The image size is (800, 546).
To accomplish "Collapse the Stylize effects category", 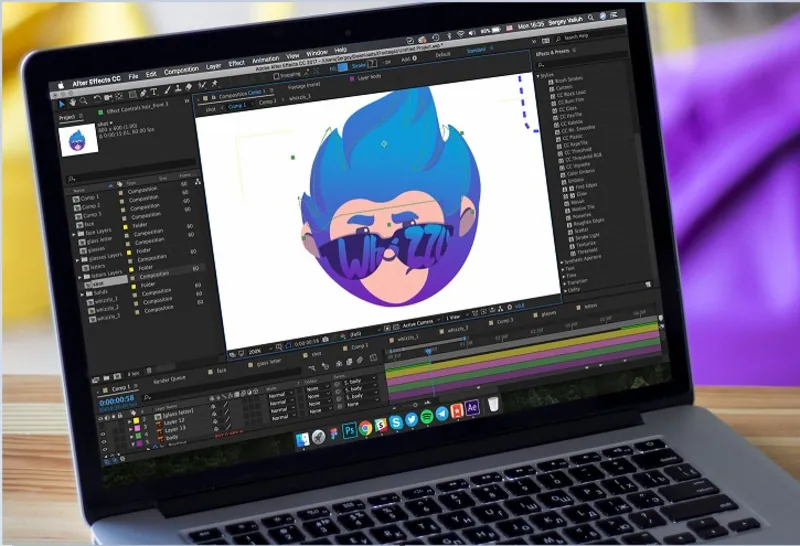I will pos(539,76).
